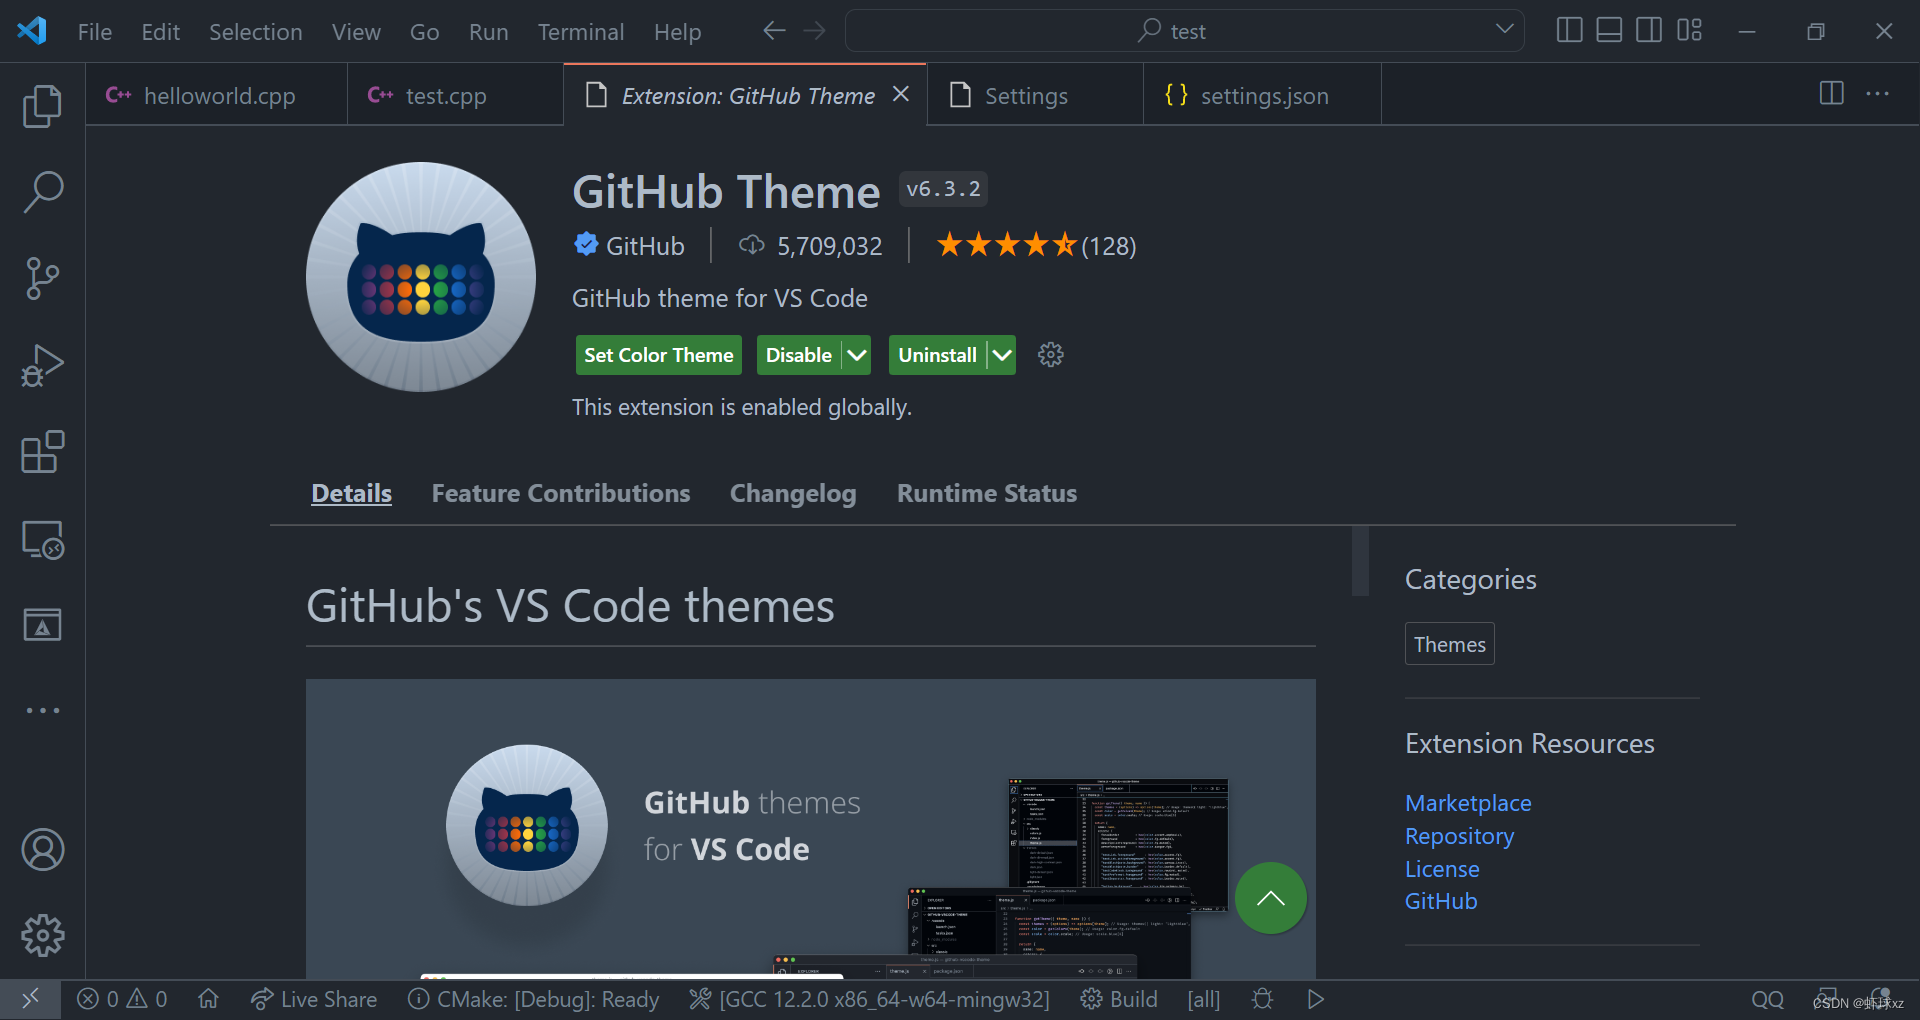Open the File menu

click(95, 32)
